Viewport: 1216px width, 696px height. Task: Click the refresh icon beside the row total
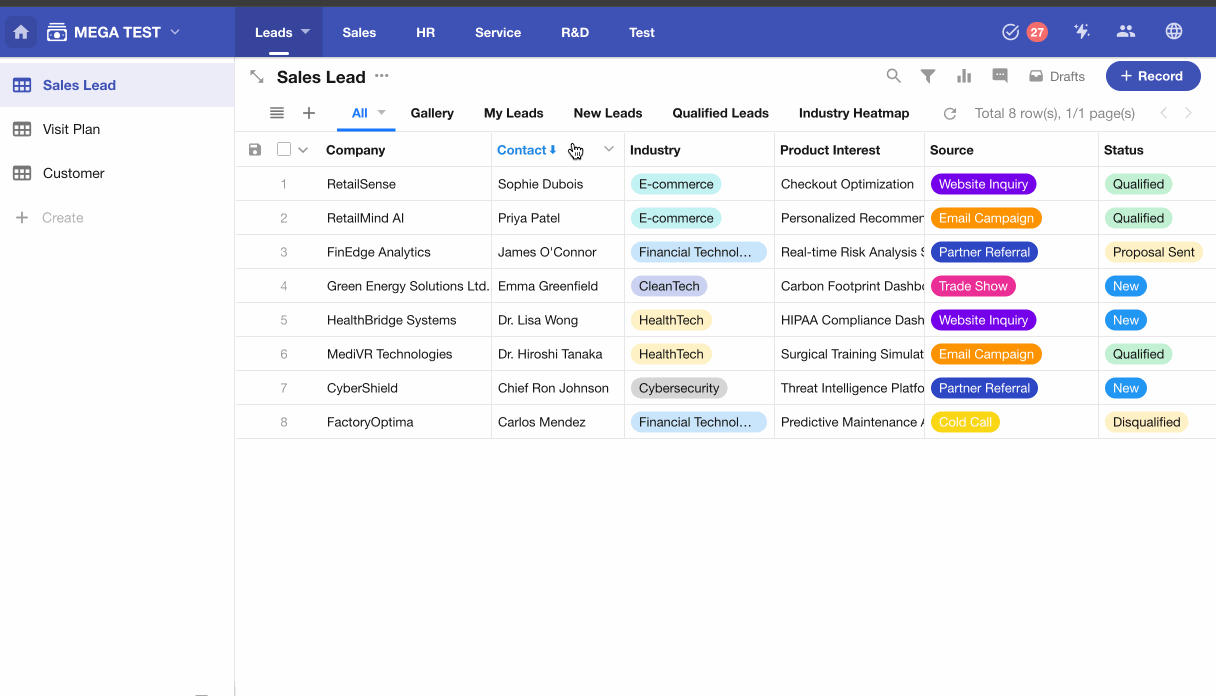coord(950,114)
